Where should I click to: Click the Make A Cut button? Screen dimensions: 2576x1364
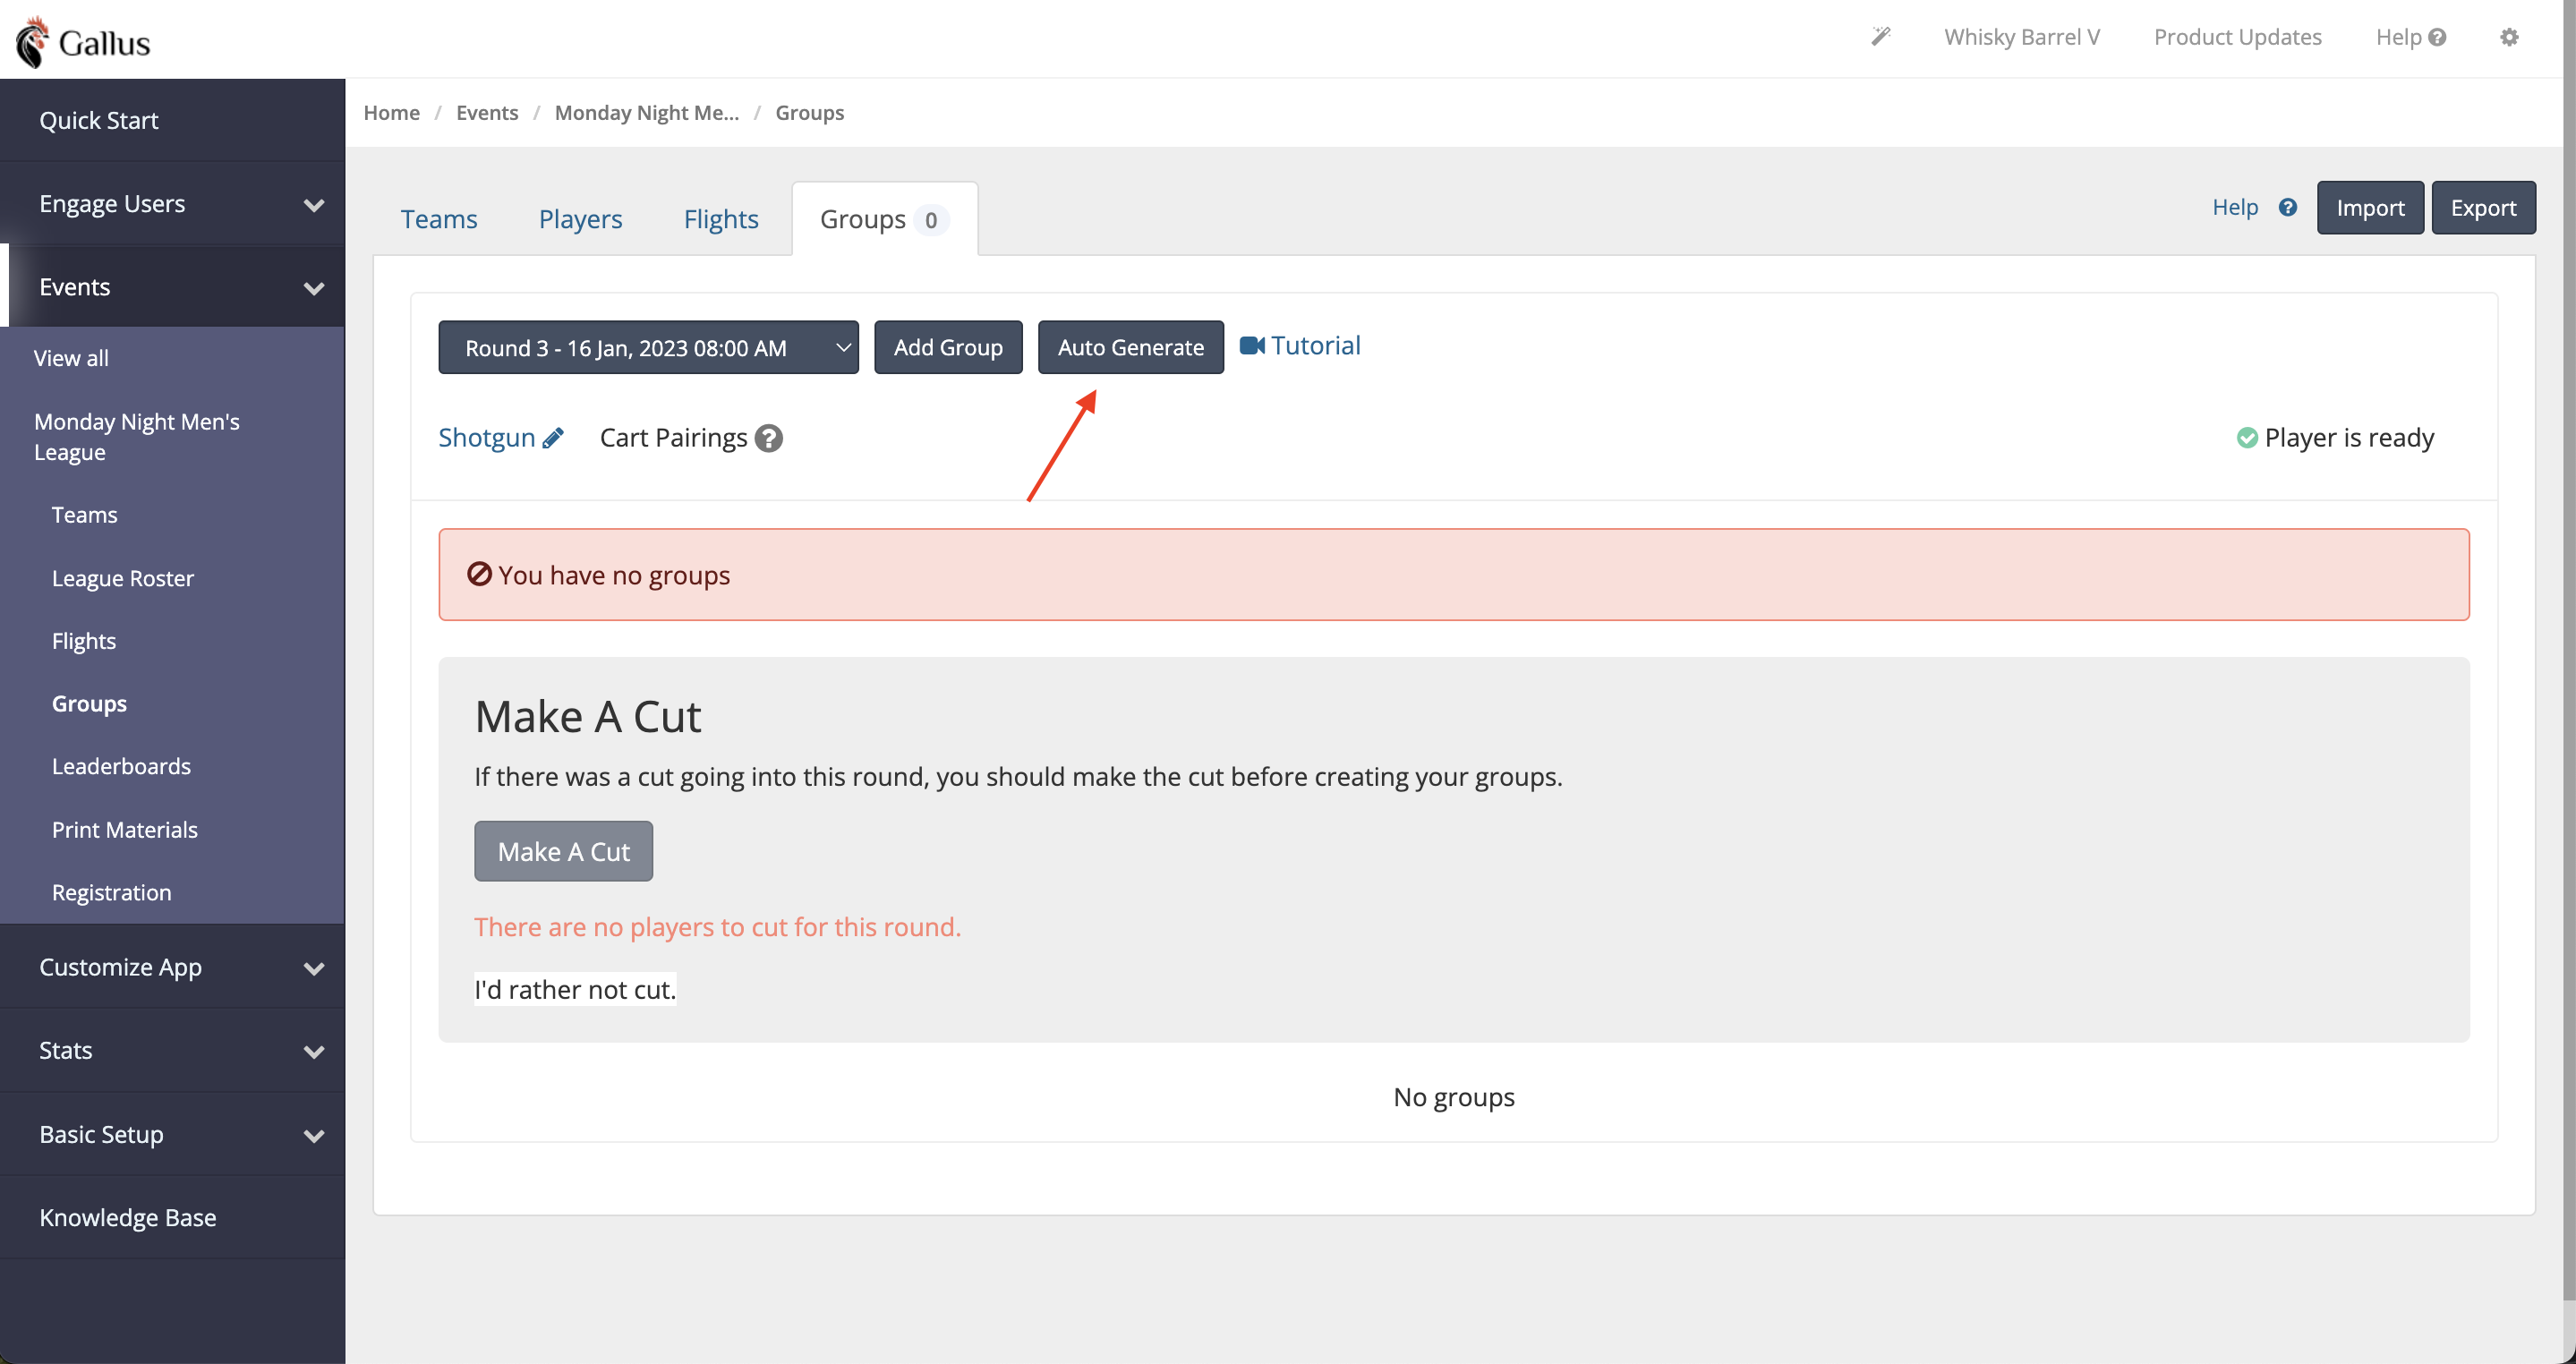[563, 851]
